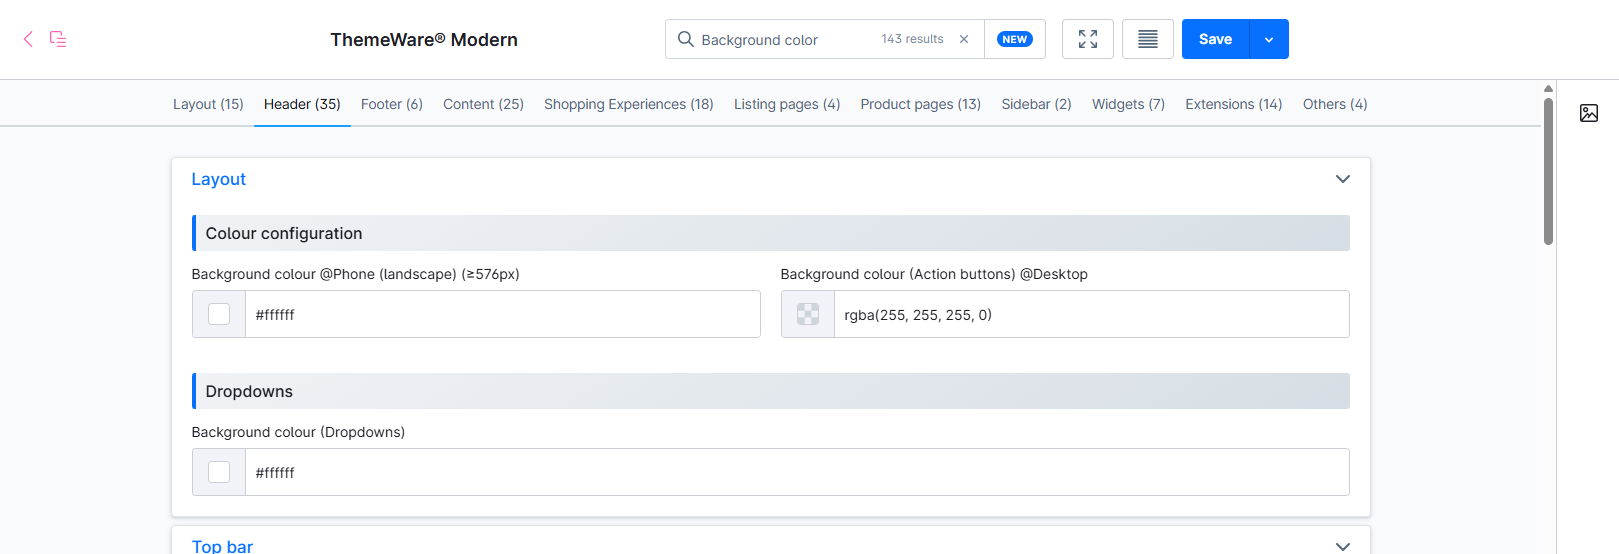Go back using the left chevron icon
1619x554 pixels.
coord(28,39)
